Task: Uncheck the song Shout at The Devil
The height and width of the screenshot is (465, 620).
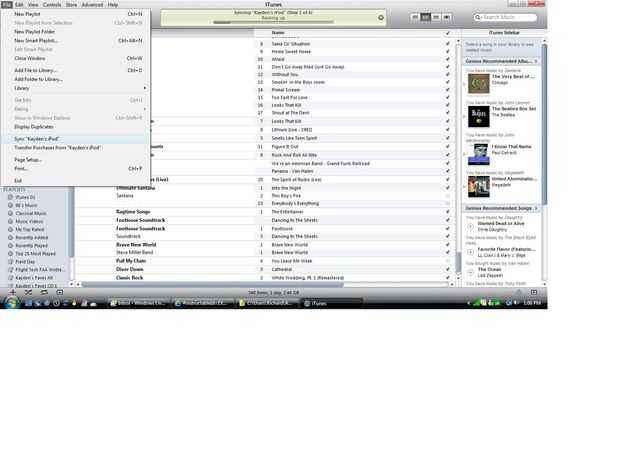Action: point(448,113)
